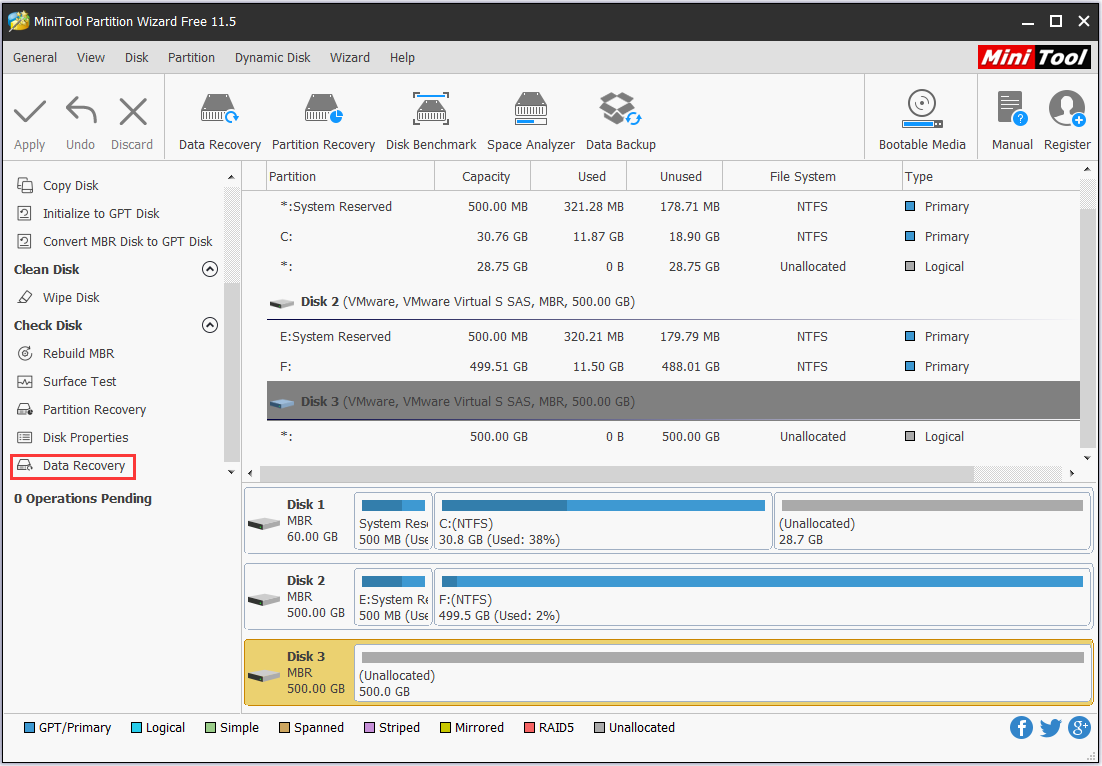Select the 500.00 GB unallocated row under Disk 3
Screen dimensions: 1102x766
pyautogui.click(x=673, y=436)
